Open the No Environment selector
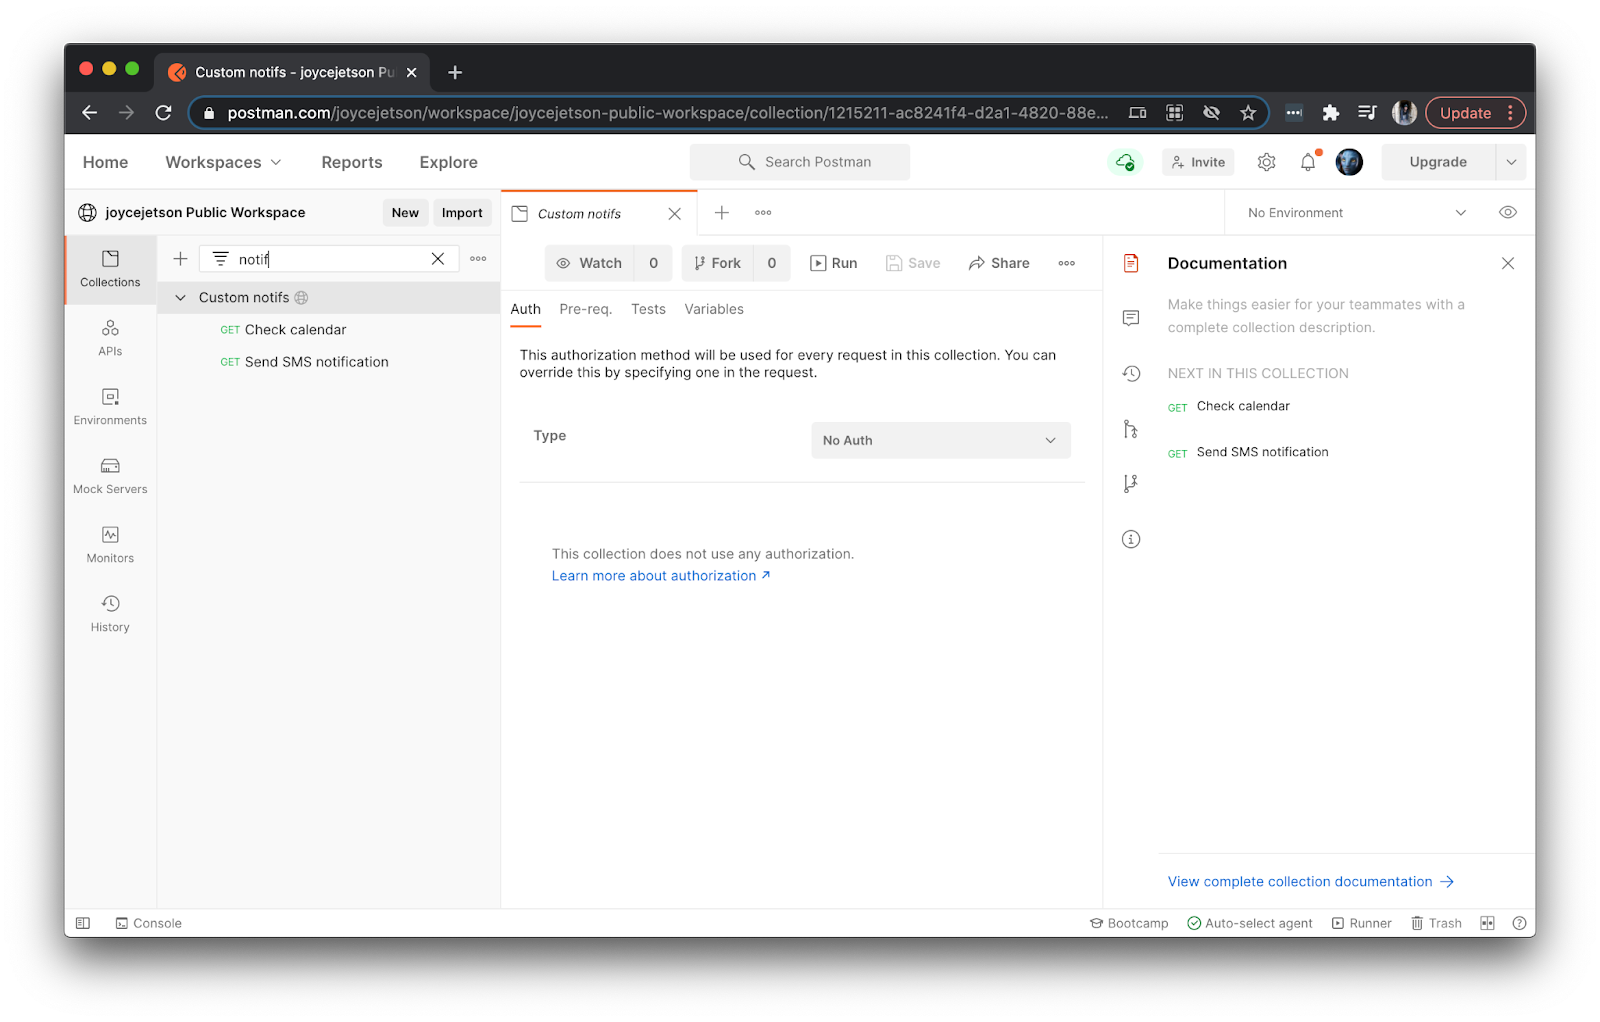This screenshot has height=1022, width=1600. coord(1357,212)
